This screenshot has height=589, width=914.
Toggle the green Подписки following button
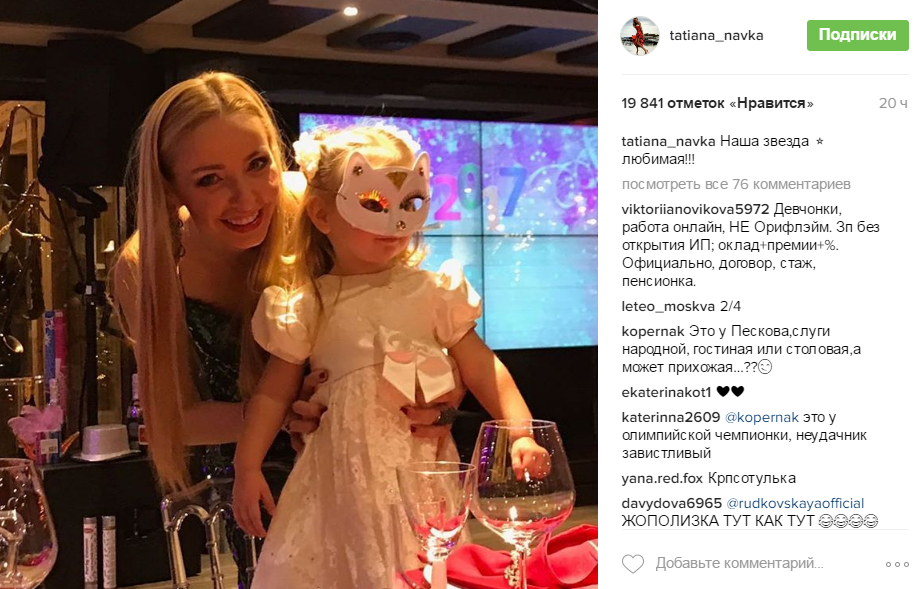point(857,34)
